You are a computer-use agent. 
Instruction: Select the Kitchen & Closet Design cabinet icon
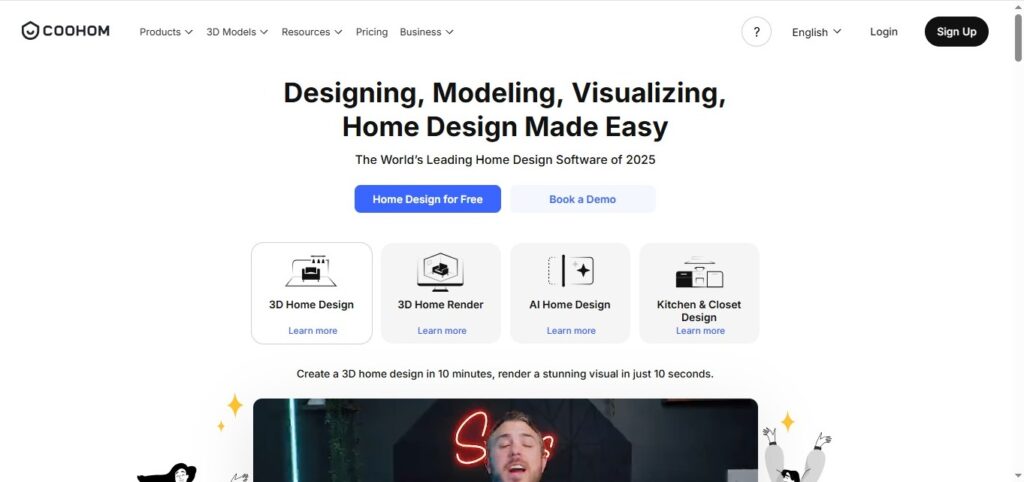(x=699, y=272)
